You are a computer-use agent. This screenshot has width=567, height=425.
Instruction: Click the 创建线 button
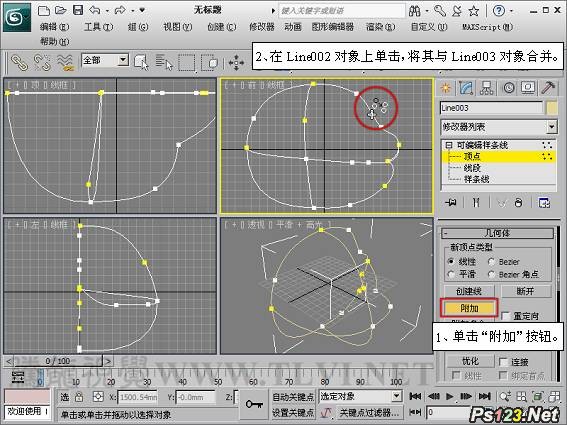469,291
